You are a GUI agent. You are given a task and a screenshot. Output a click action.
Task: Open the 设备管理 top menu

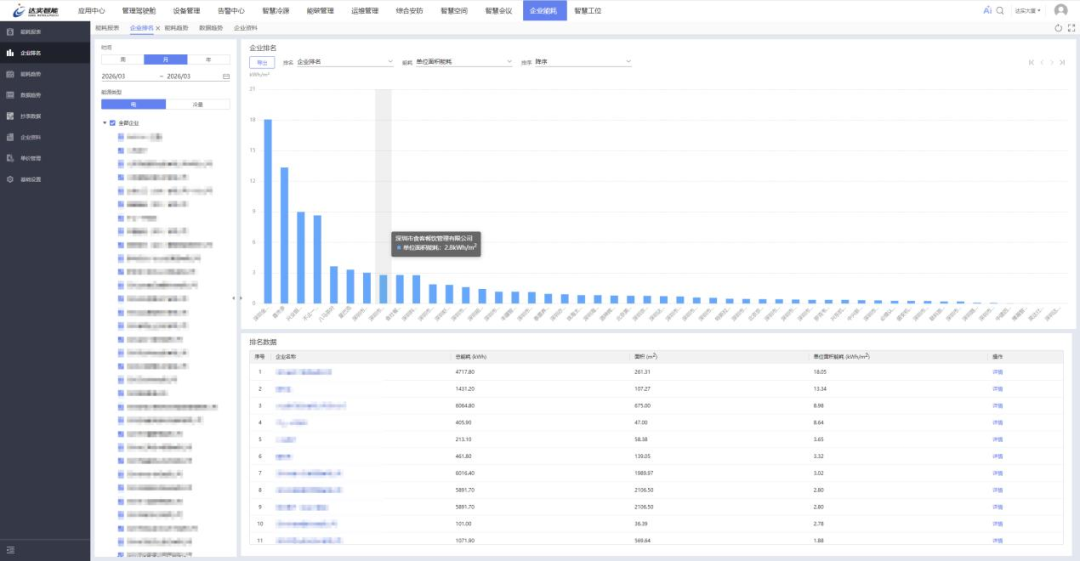tap(186, 10)
